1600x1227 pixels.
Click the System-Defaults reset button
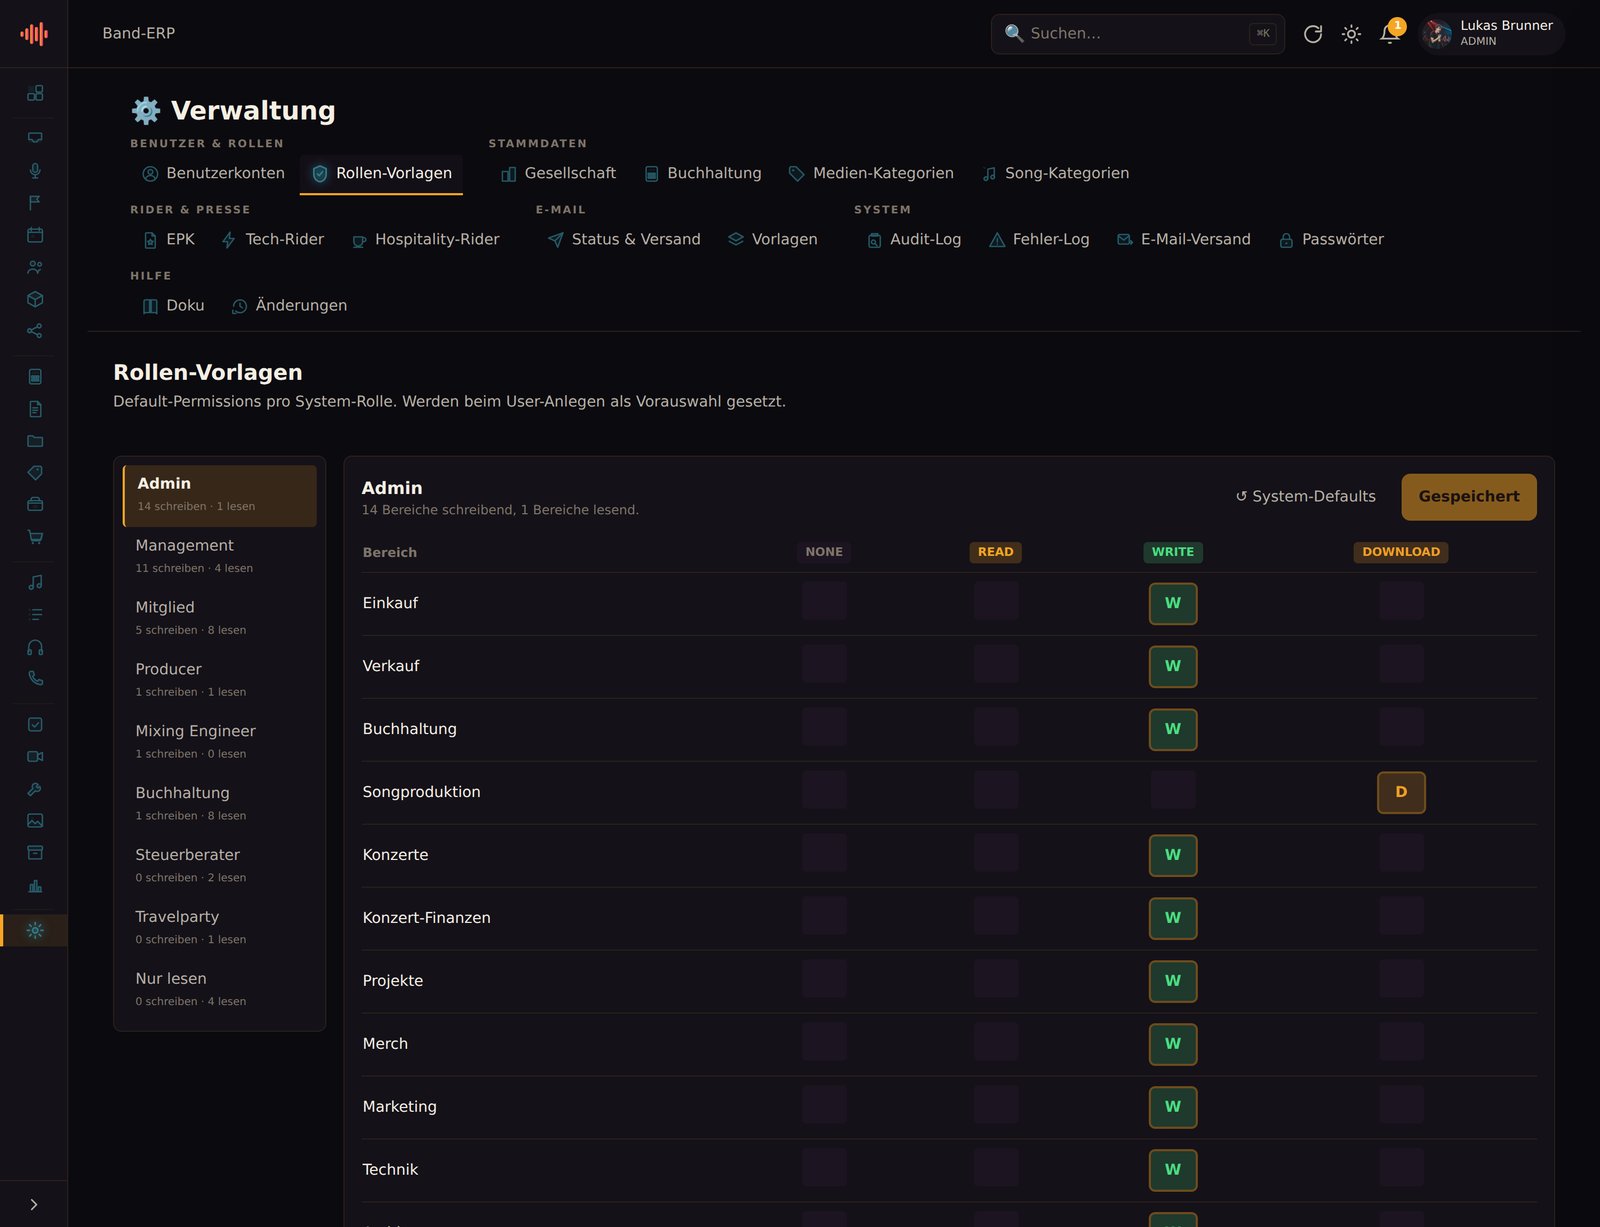click(1306, 497)
